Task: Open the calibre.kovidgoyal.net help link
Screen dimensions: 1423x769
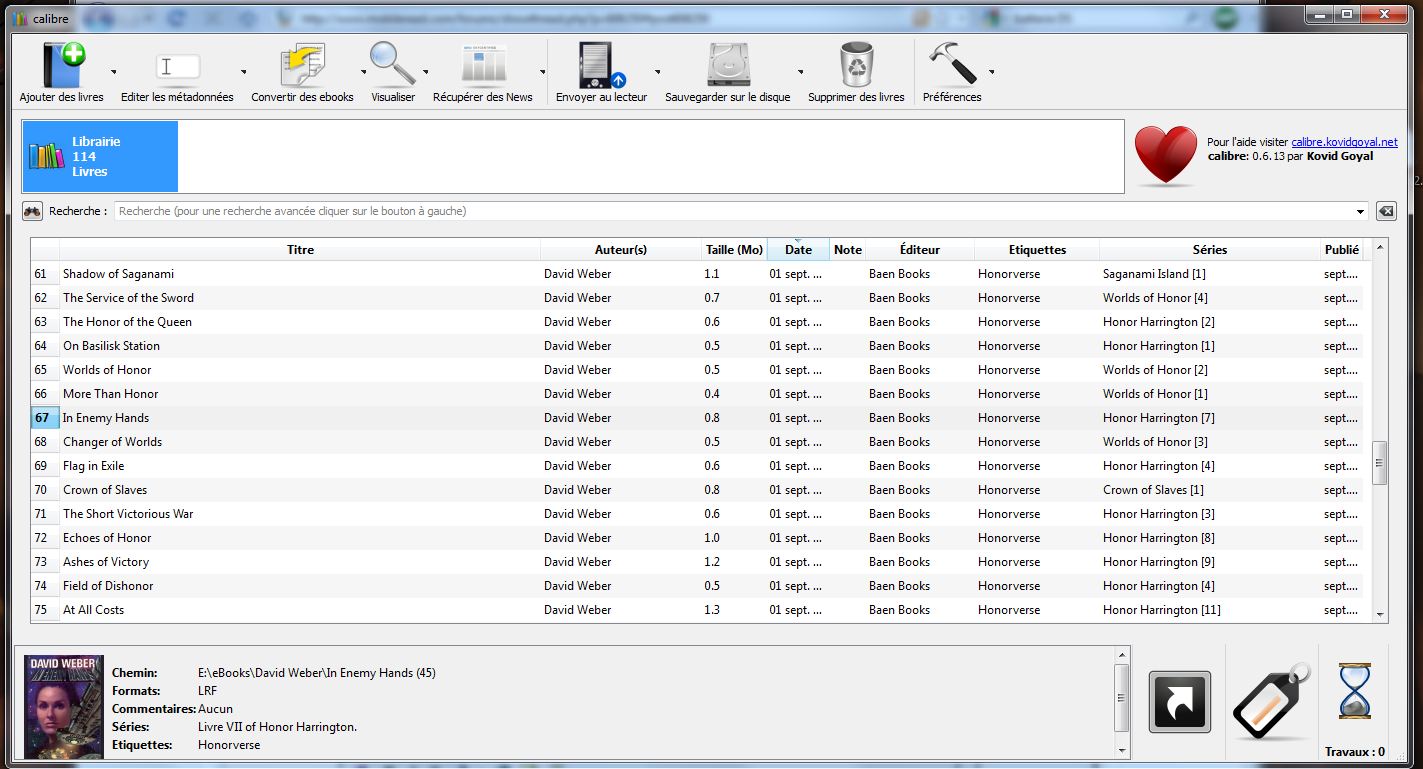Action: tap(1344, 142)
